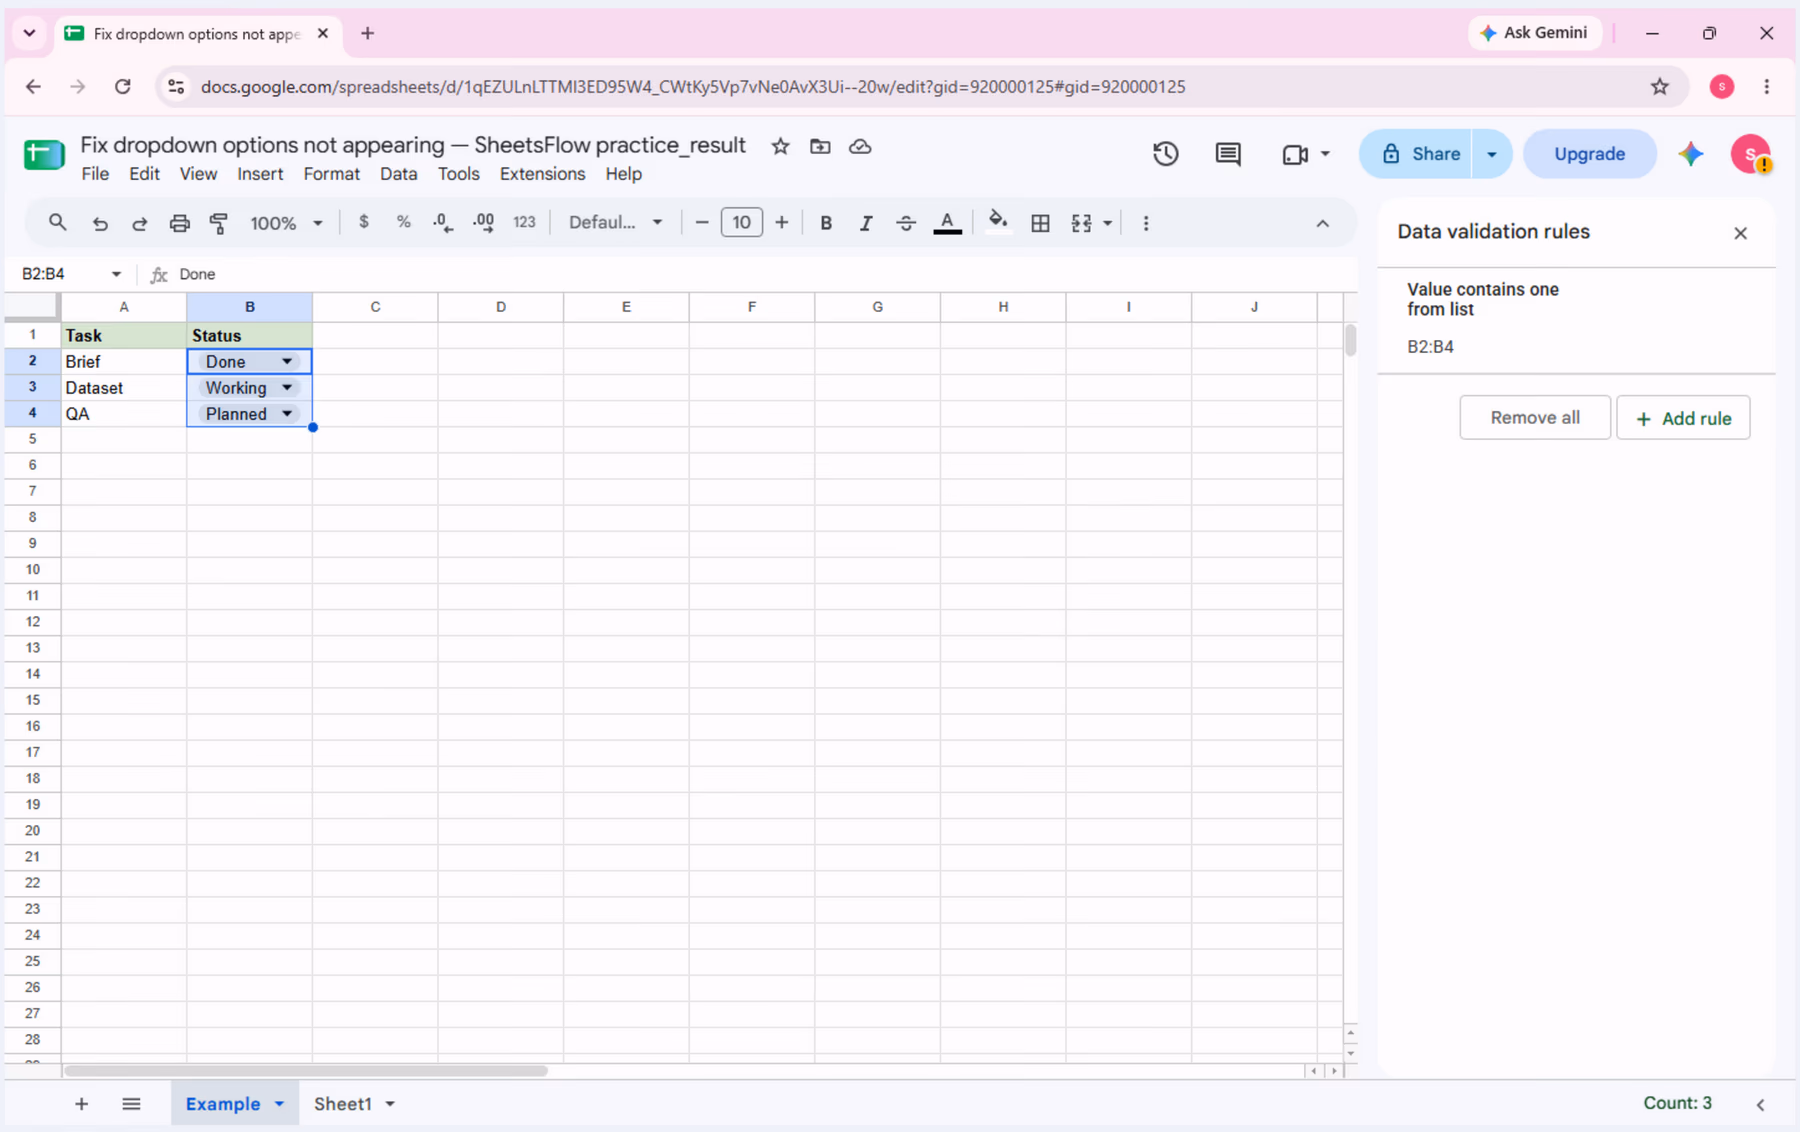Click the print icon
The height and width of the screenshot is (1132, 1800).
coord(179,223)
